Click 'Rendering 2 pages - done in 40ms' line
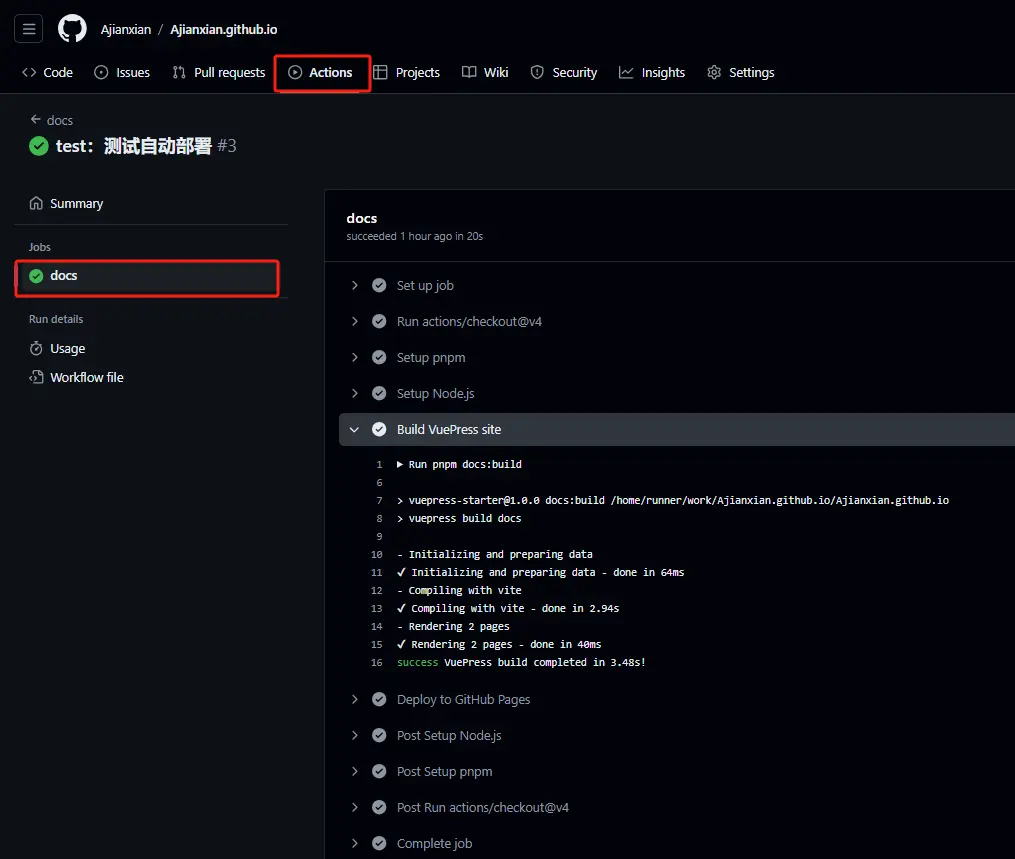 click(499, 645)
